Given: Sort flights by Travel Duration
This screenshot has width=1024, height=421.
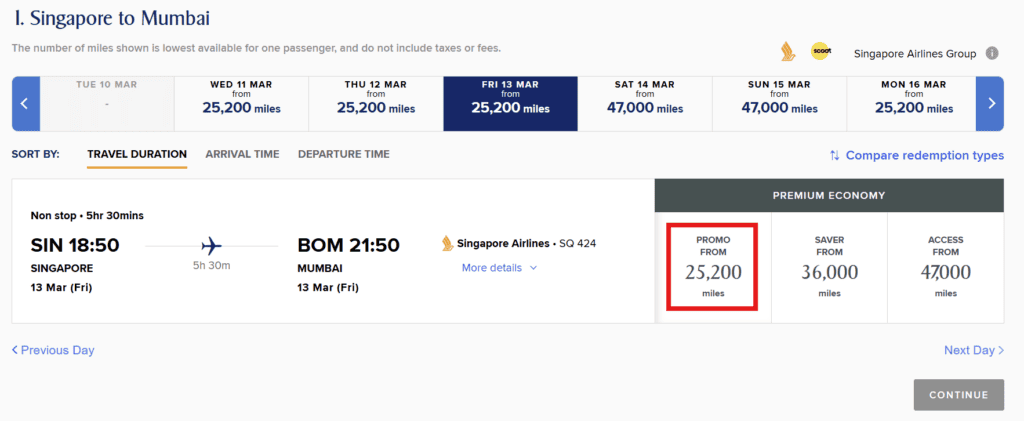Looking at the screenshot, I should (x=137, y=154).
